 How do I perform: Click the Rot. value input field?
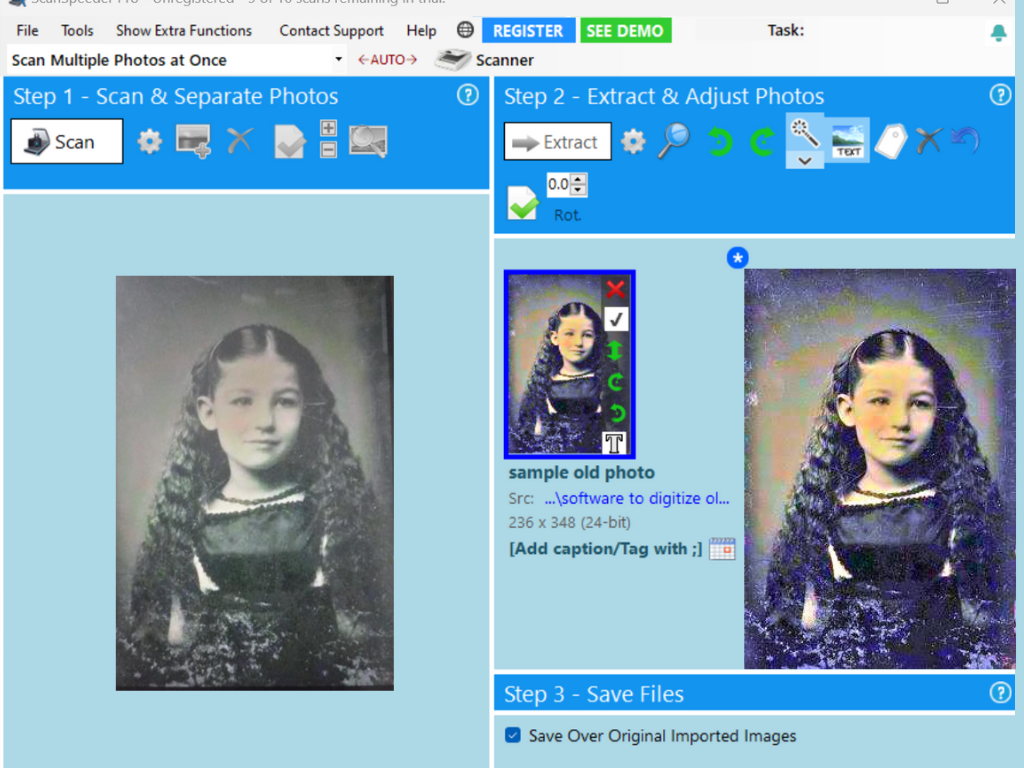(x=558, y=185)
